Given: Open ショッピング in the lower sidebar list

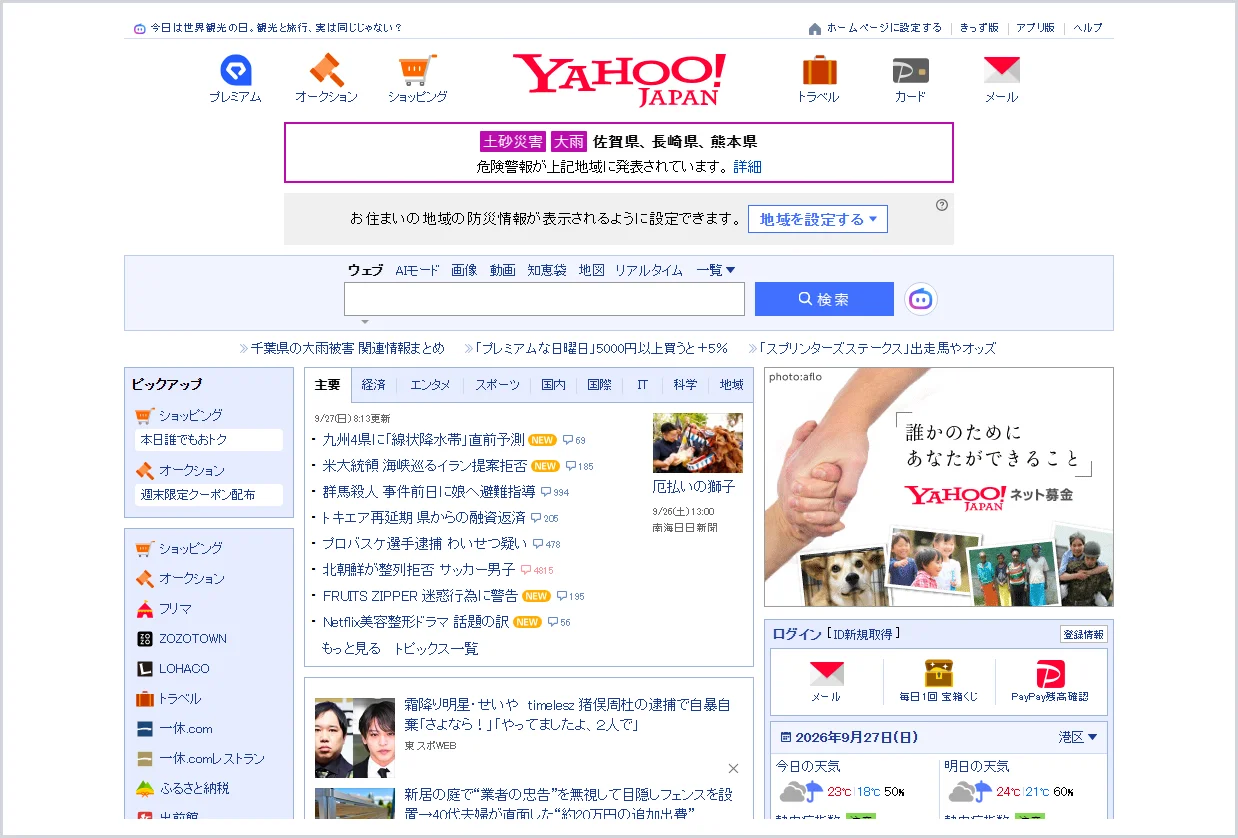Looking at the screenshot, I should pyautogui.click(x=179, y=548).
